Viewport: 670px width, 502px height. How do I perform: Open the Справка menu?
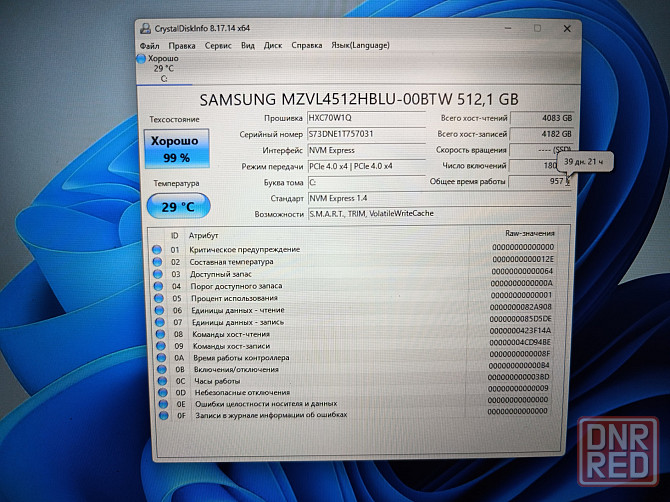tap(306, 45)
